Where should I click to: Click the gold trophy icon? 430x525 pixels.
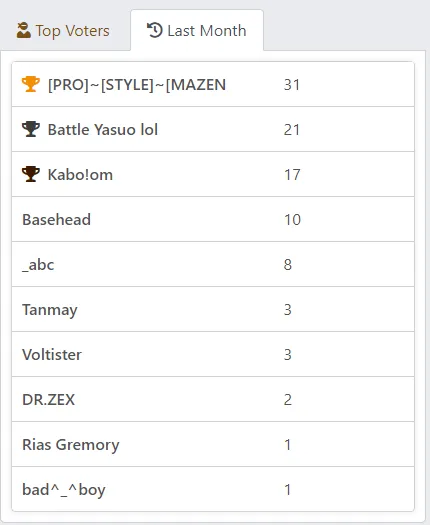click(x=31, y=84)
